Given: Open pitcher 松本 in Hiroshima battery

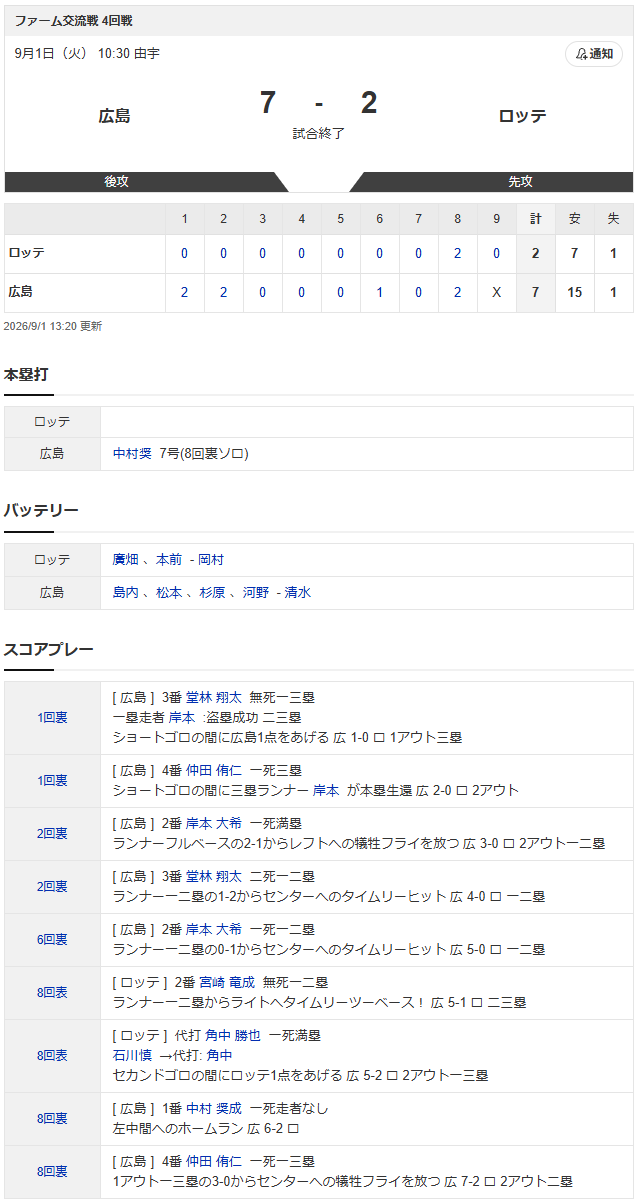Looking at the screenshot, I should [169, 593].
